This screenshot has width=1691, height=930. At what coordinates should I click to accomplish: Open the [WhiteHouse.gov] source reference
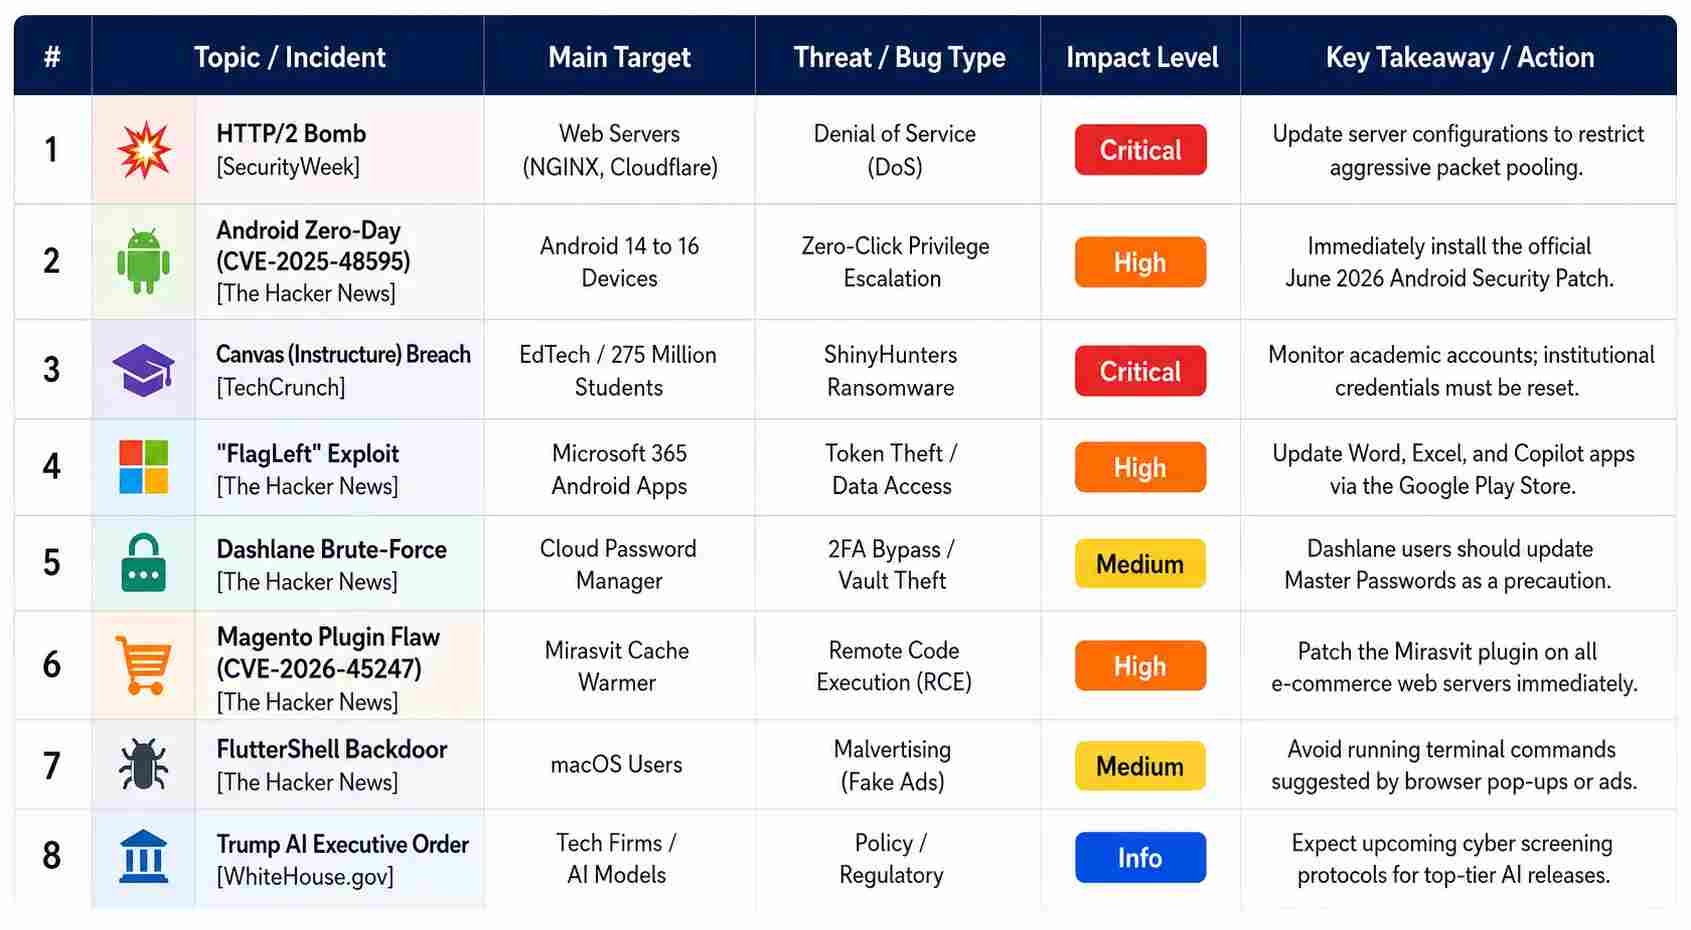click(305, 877)
